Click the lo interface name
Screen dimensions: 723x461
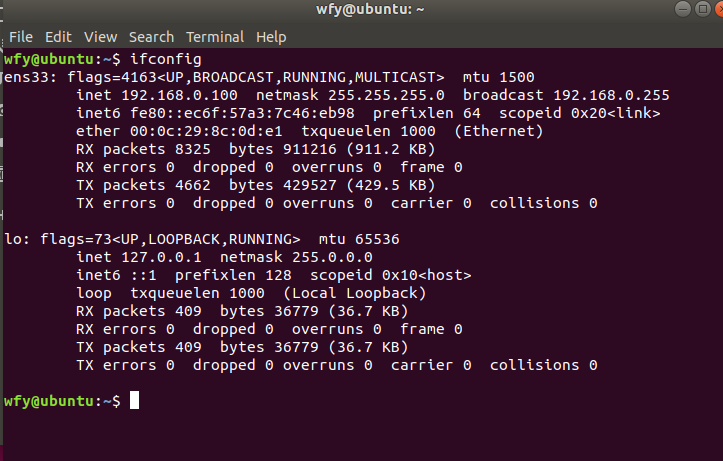point(13,239)
